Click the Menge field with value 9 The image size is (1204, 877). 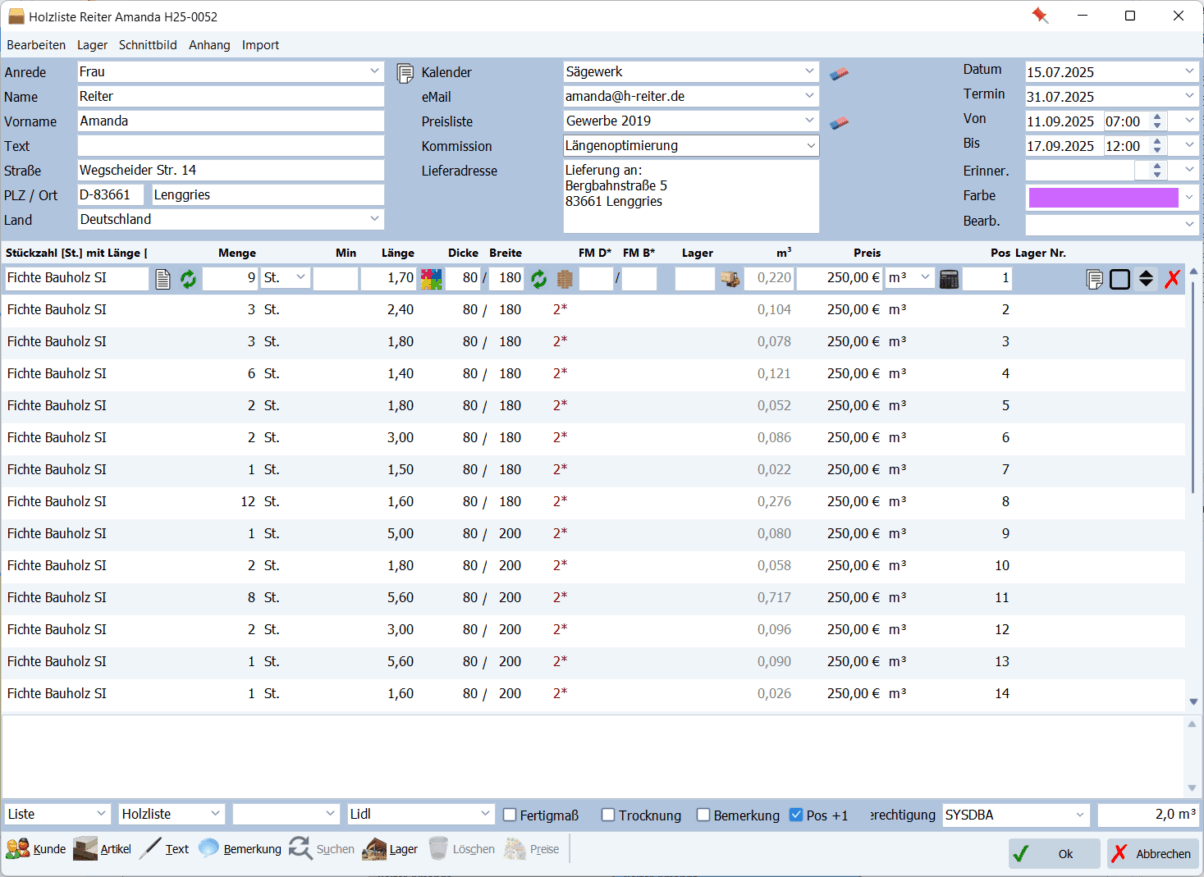tap(230, 279)
